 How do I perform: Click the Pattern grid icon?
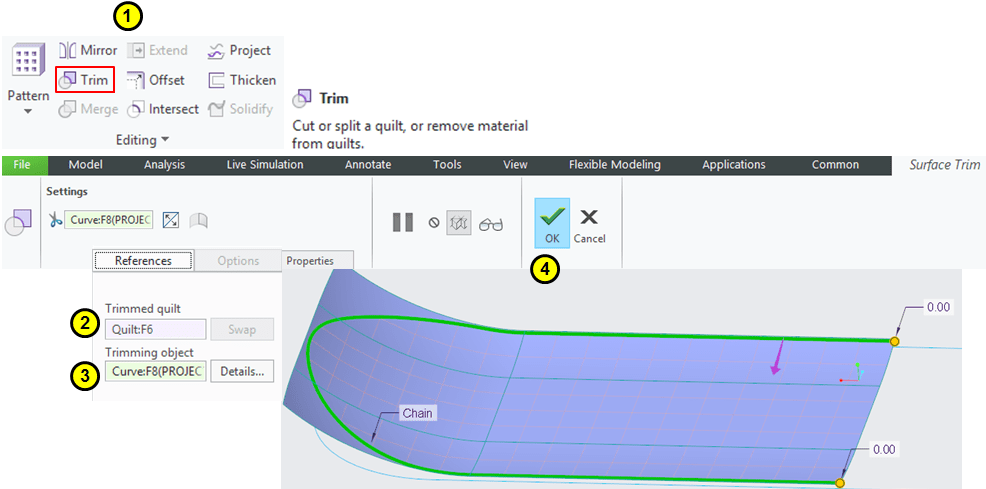[28, 62]
